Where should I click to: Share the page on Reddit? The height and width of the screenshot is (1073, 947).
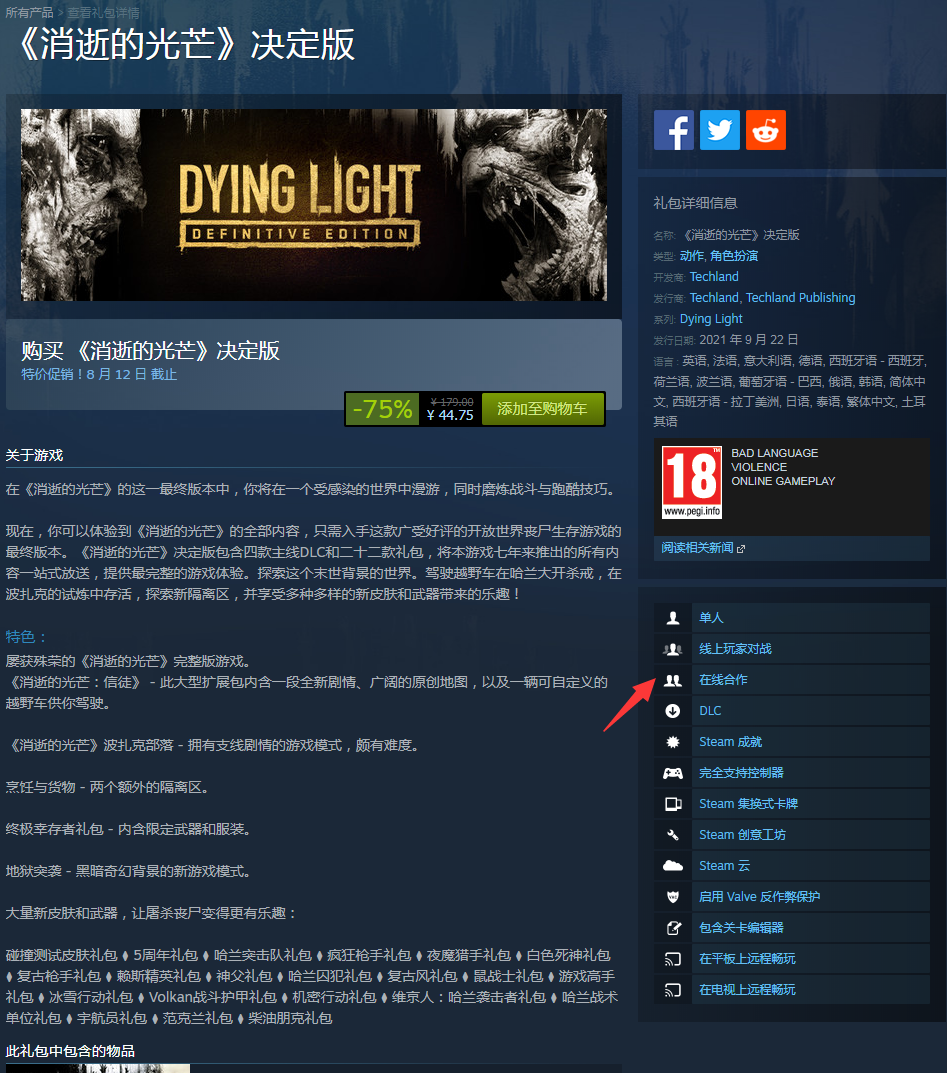pos(765,130)
